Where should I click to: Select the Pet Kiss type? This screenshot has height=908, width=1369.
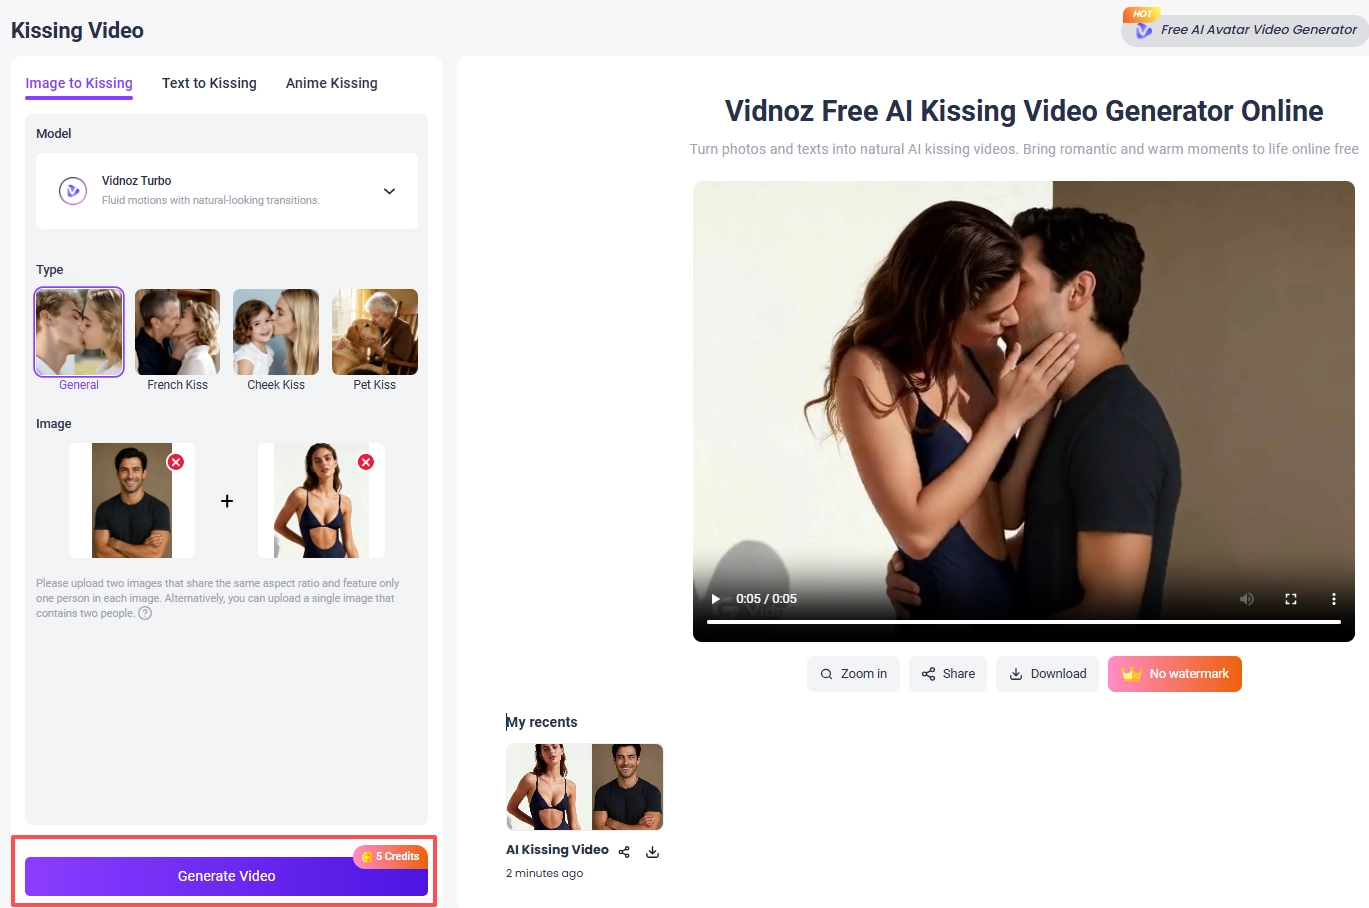(x=375, y=331)
